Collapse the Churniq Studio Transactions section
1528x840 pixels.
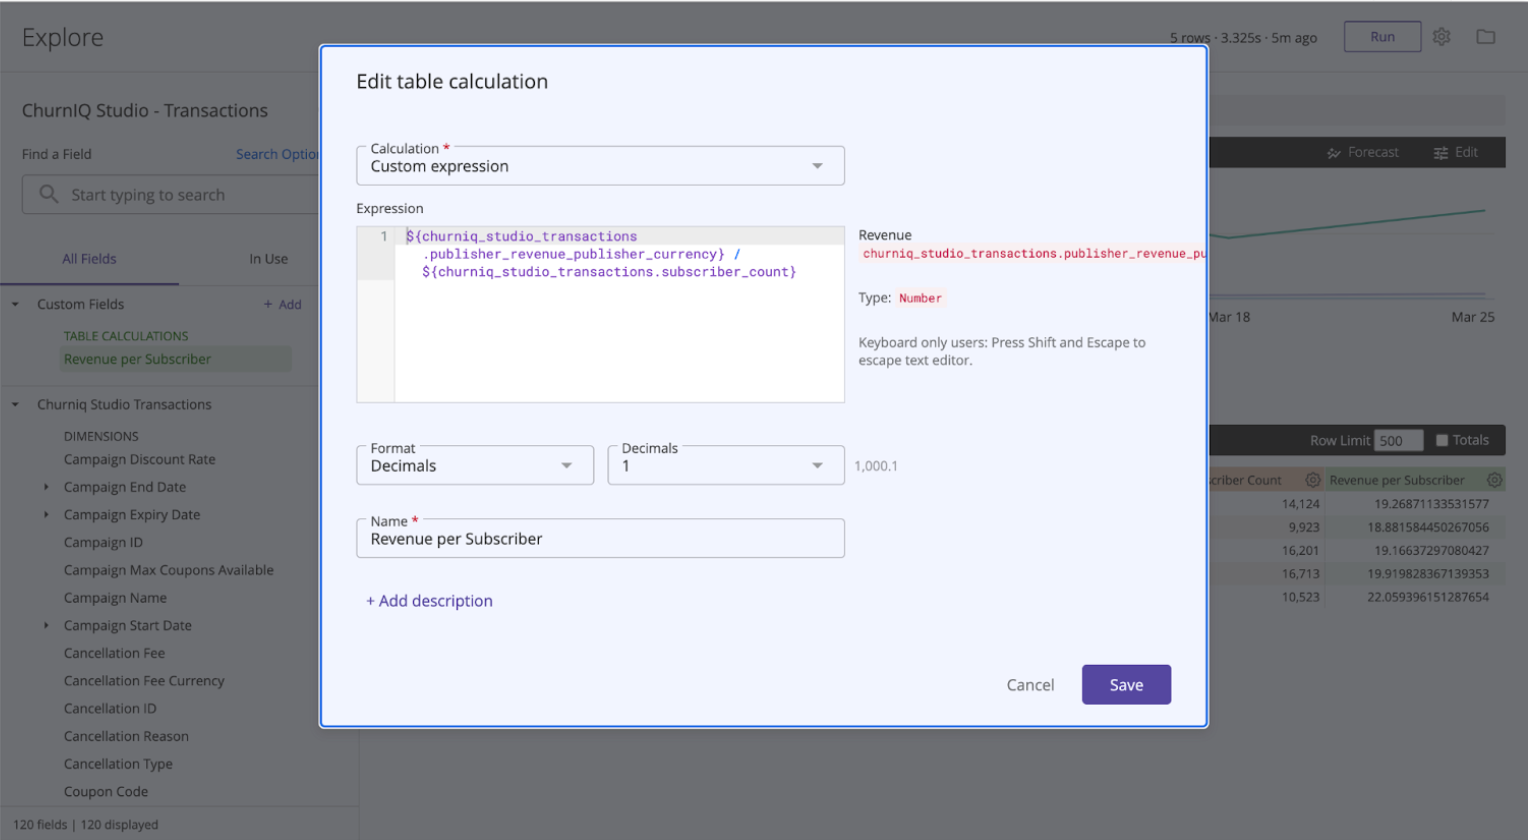coord(15,404)
